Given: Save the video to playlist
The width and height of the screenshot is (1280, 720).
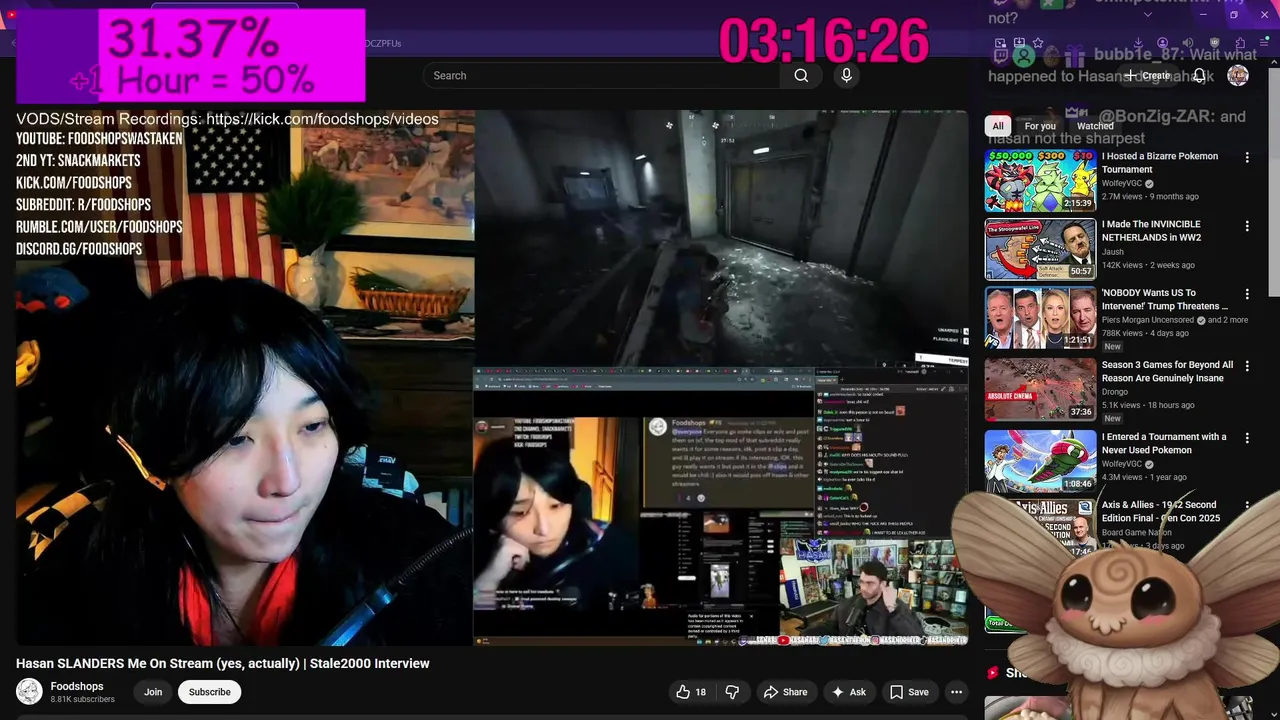Looking at the screenshot, I should pyautogui.click(x=909, y=692).
